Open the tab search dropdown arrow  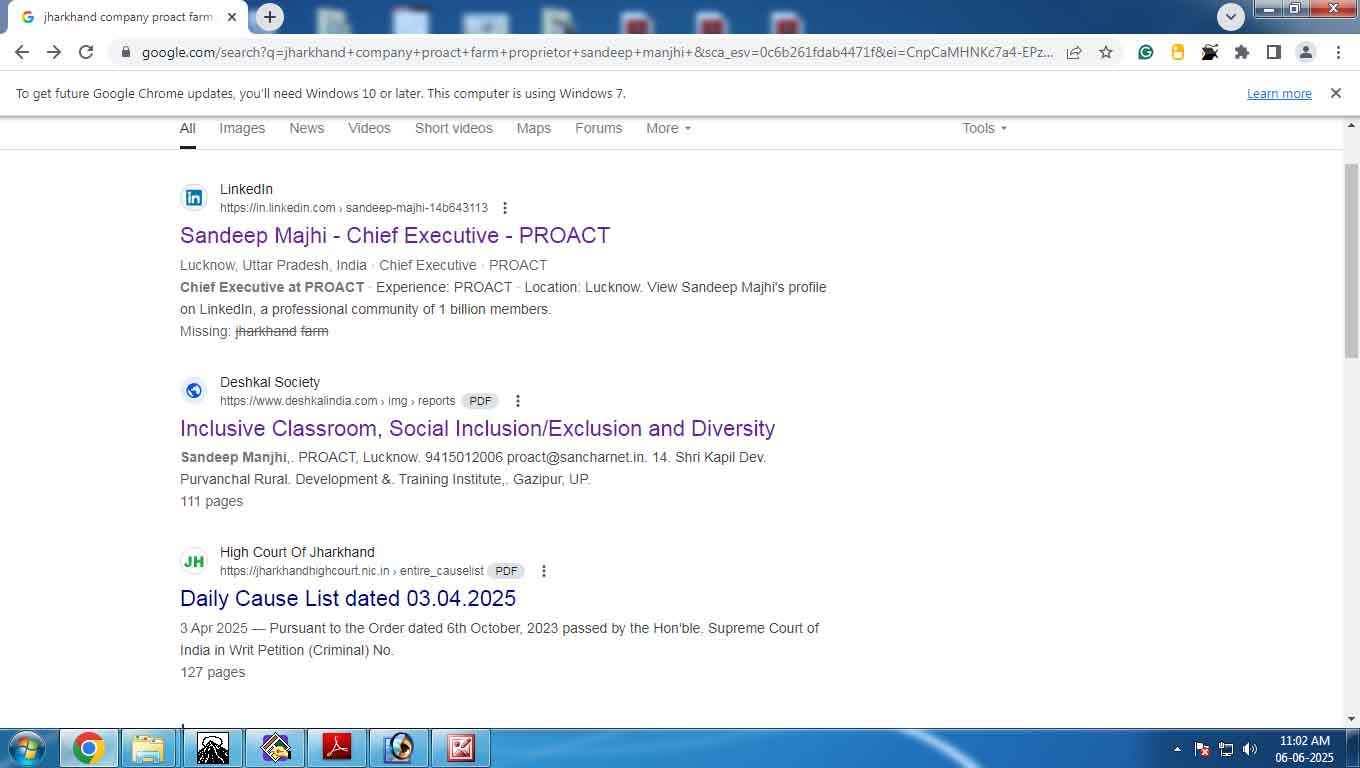pyautogui.click(x=1231, y=16)
